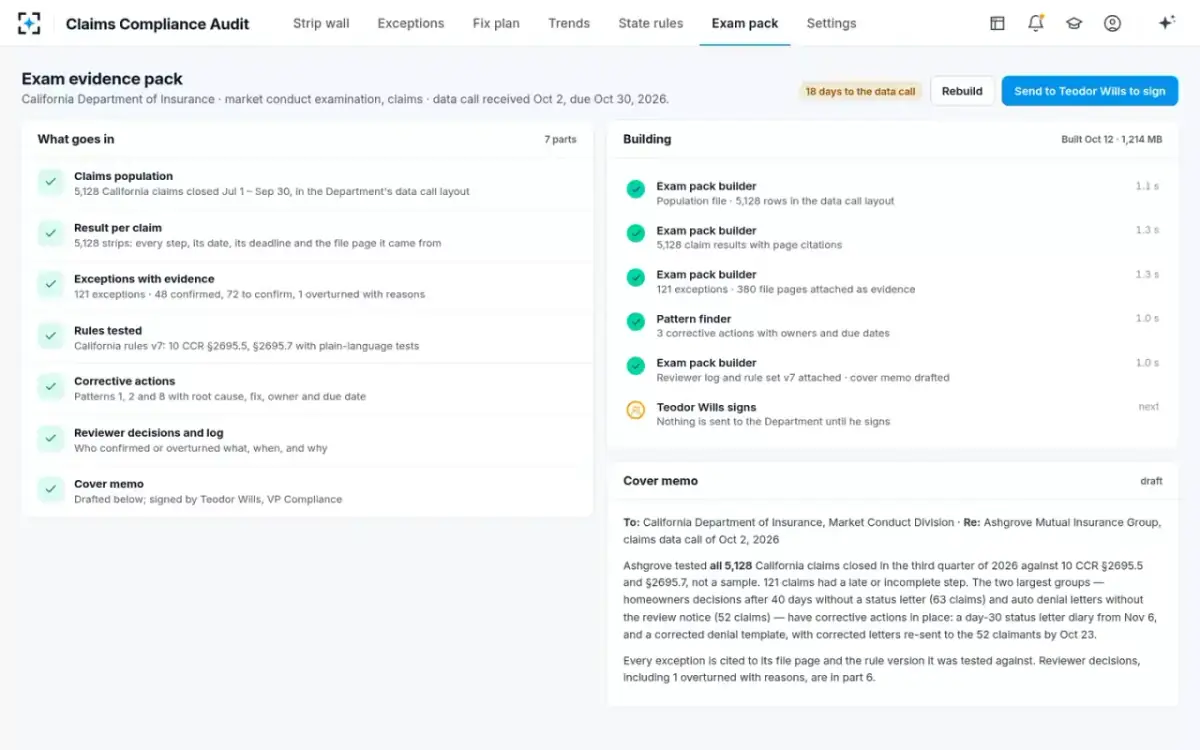Click Built Oct 12 · 1,214 MB text
1200x750 pixels.
click(1112, 140)
